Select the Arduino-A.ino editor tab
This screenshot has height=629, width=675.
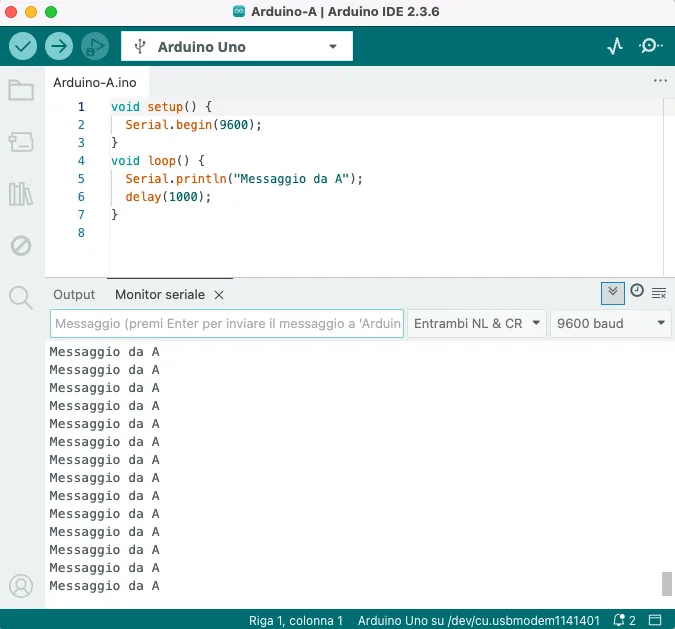[95, 82]
